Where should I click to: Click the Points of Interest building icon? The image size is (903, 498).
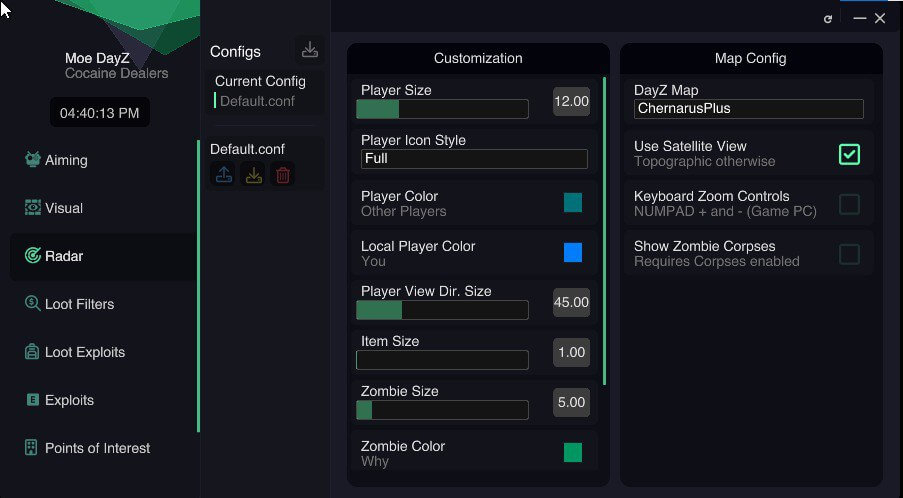31,447
